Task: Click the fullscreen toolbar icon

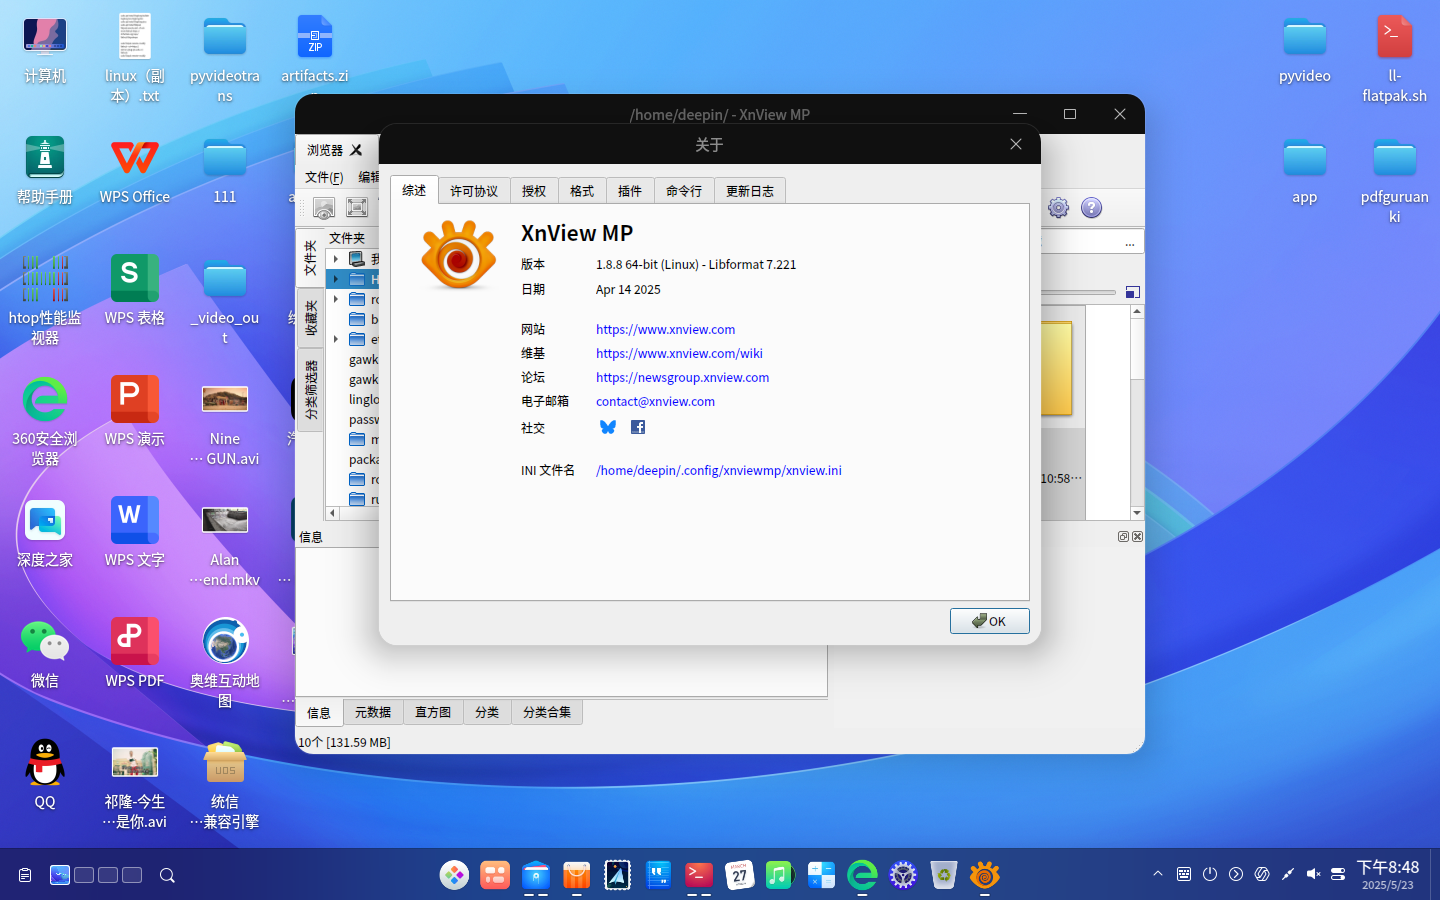Action: click(x=357, y=207)
